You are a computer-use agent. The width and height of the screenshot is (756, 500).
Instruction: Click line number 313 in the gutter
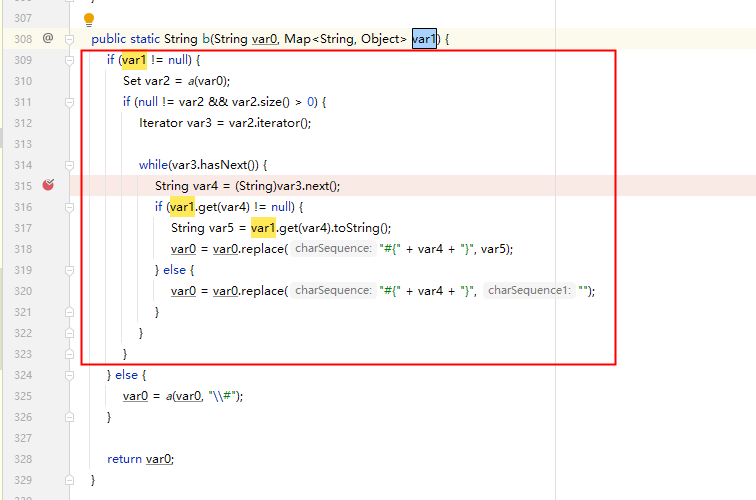pos(23,144)
